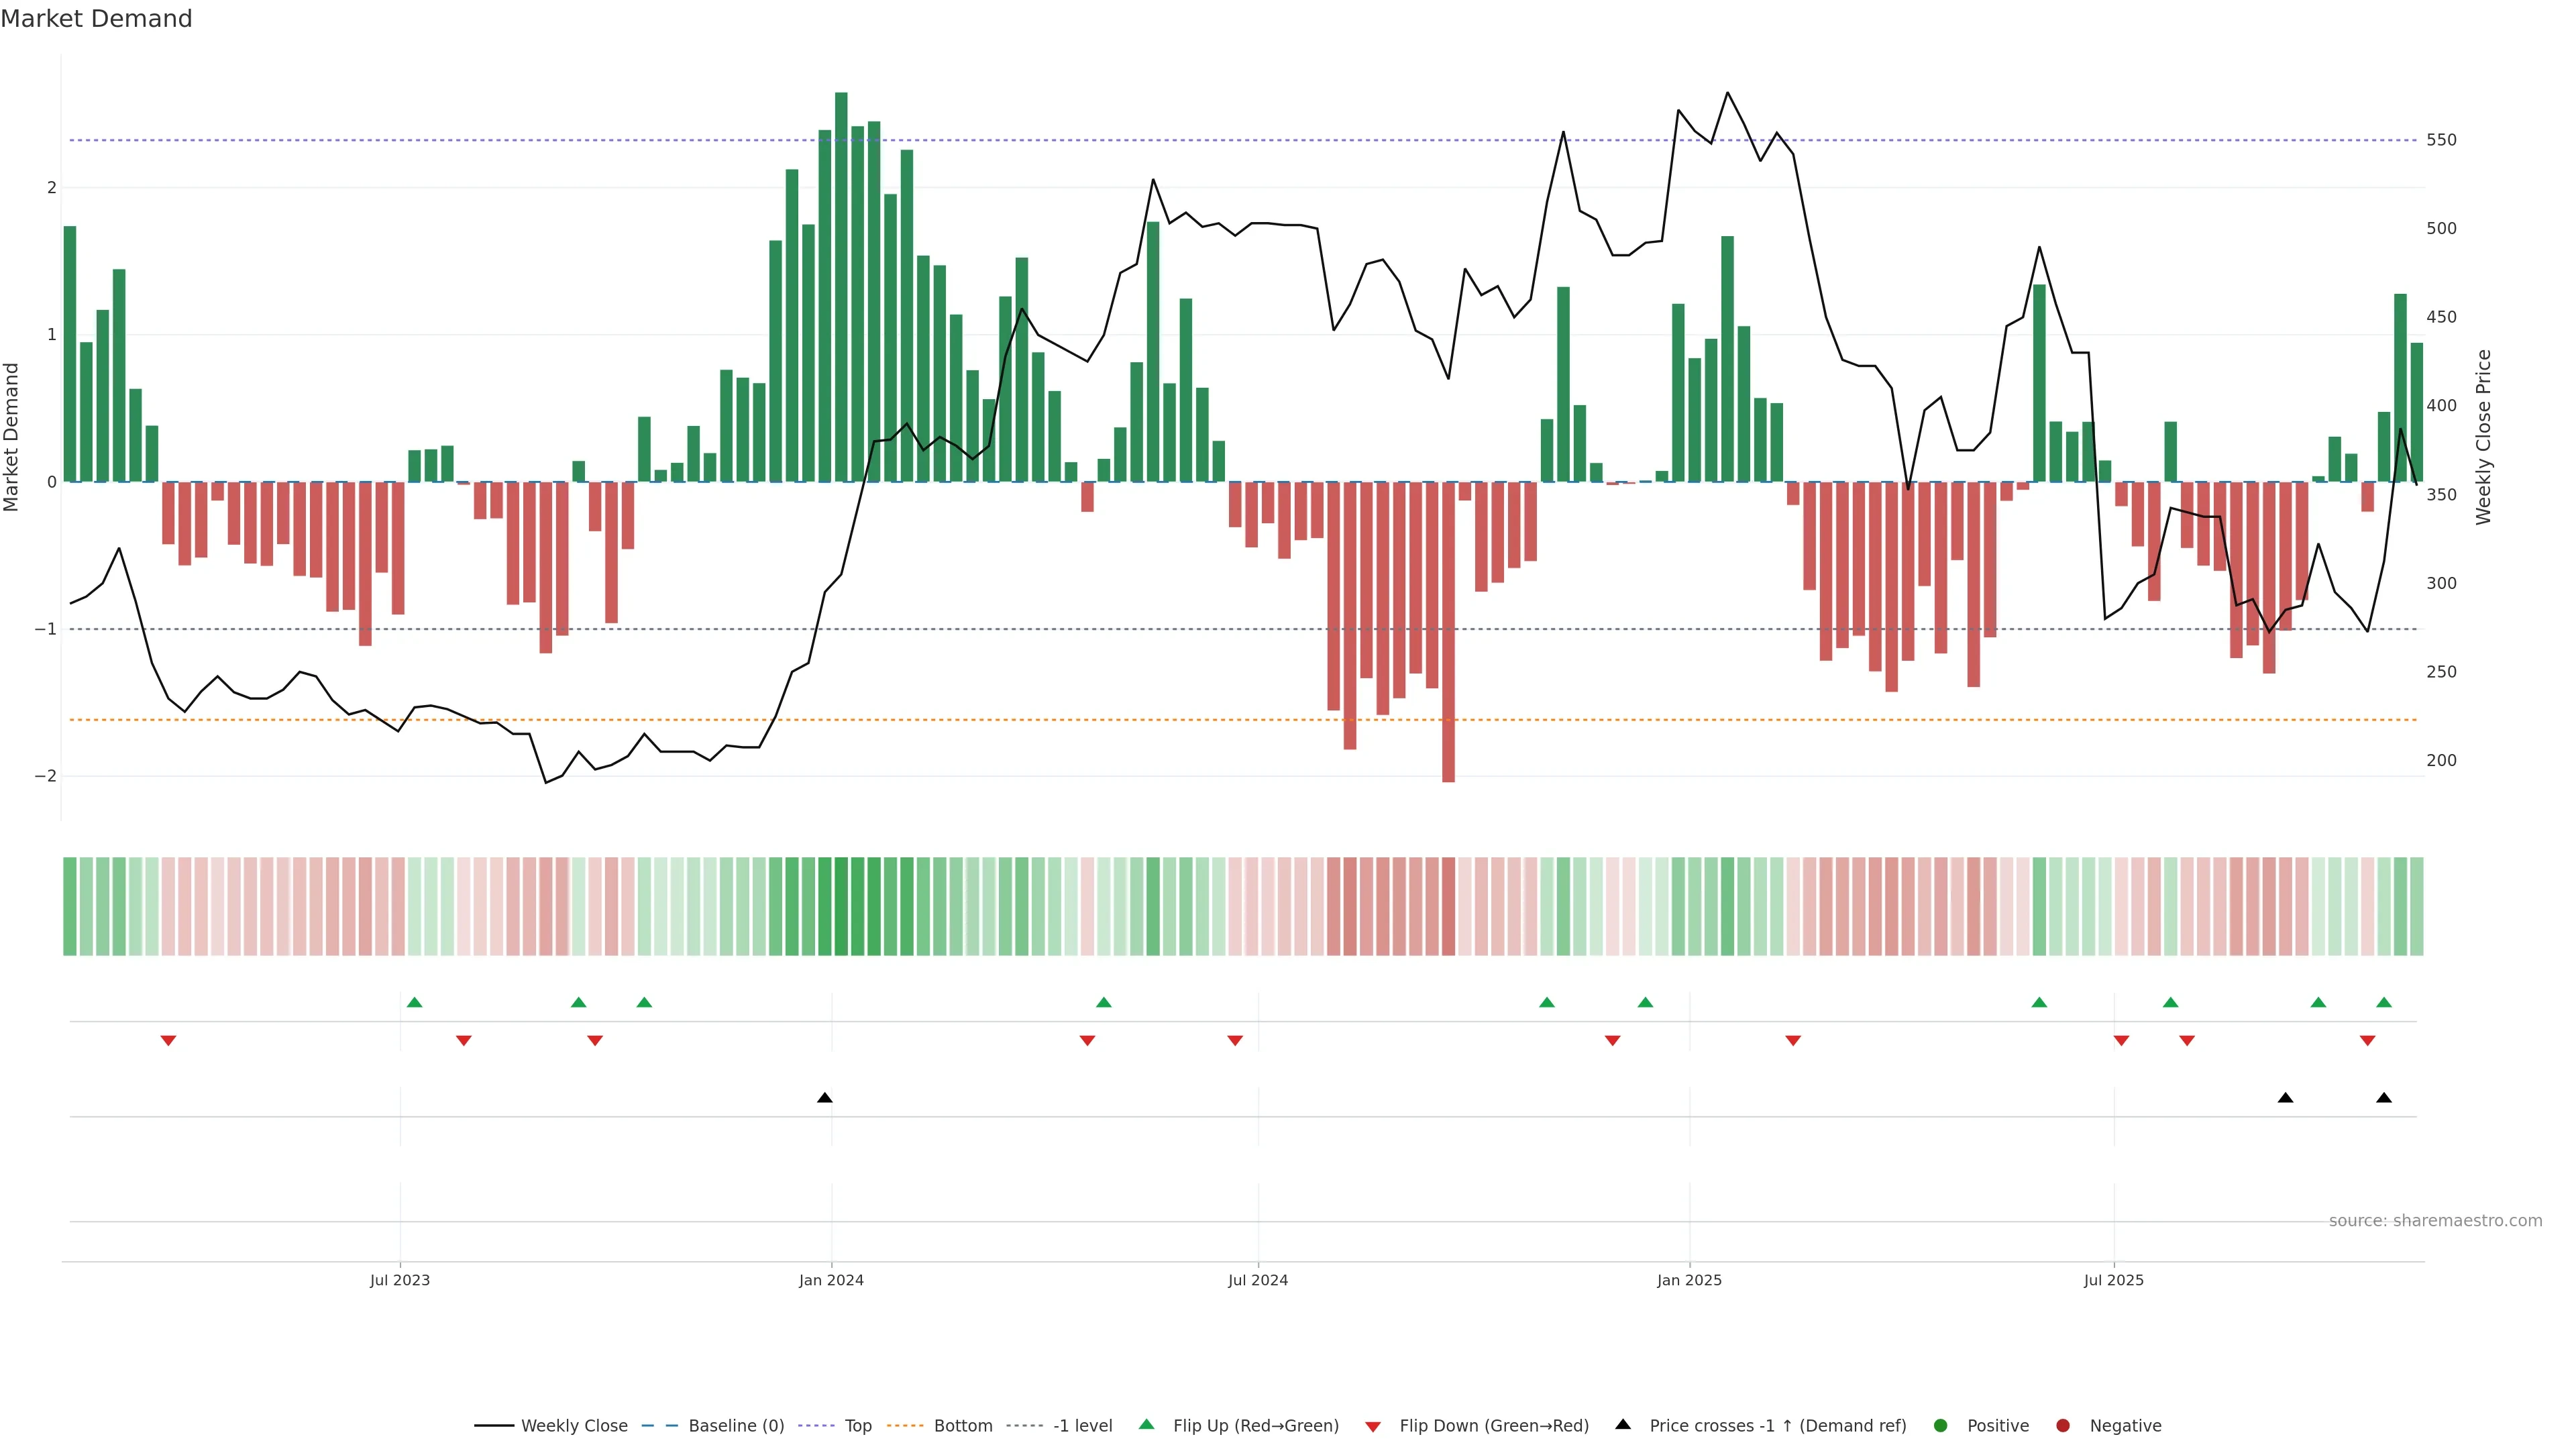The image size is (2576, 1449).
Task: Click the Weekly Close Price axis title
Action: [x=2484, y=437]
